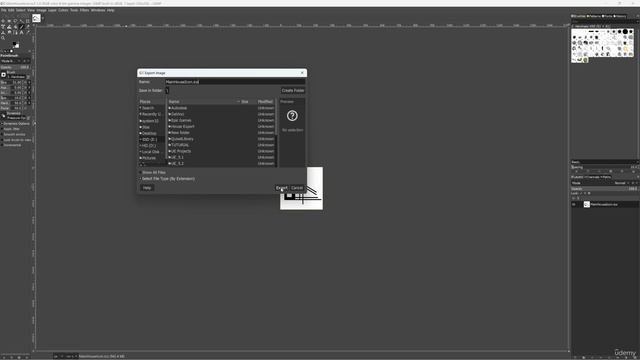This screenshot has height=360, width=640.
Task: Click Cancel in the Export Image dialog
Action: pyautogui.click(x=297, y=188)
